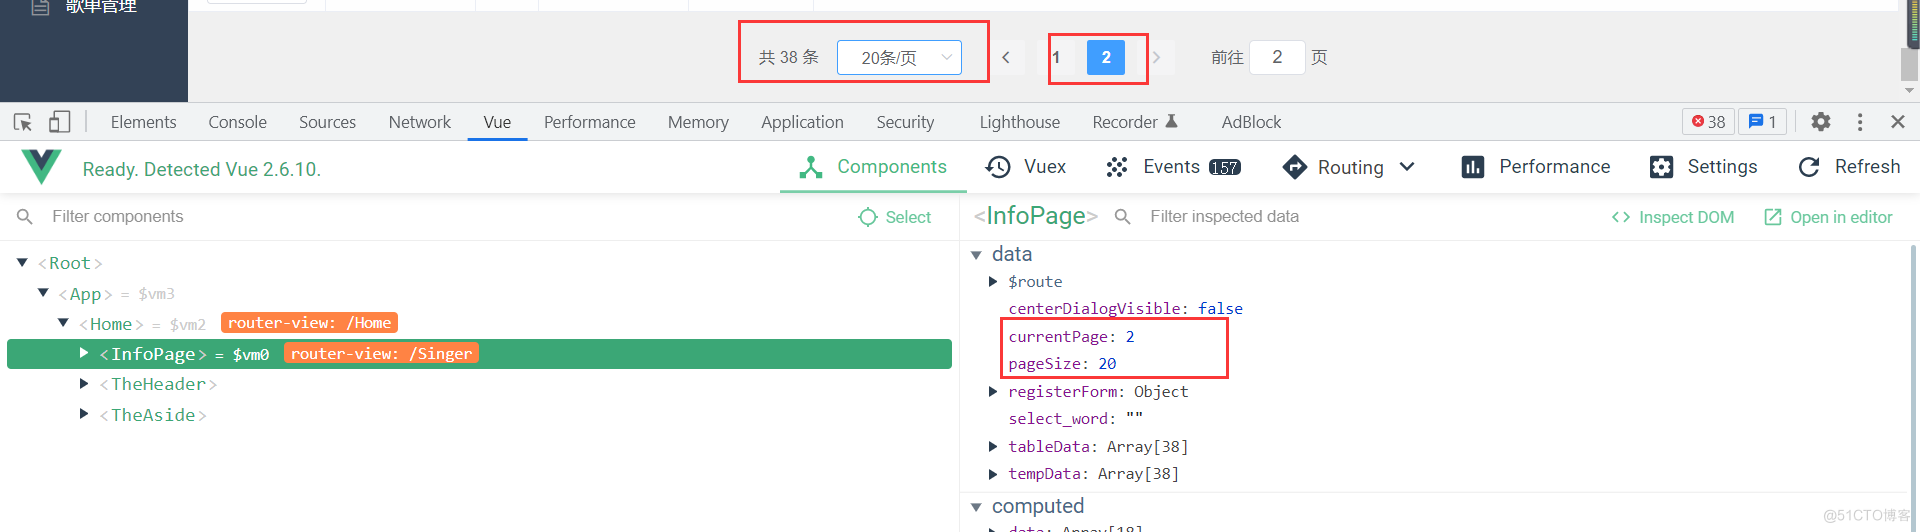Toggle the device toolbar icon
The width and height of the screenshot is (1920, 532).
pos(60,122)
